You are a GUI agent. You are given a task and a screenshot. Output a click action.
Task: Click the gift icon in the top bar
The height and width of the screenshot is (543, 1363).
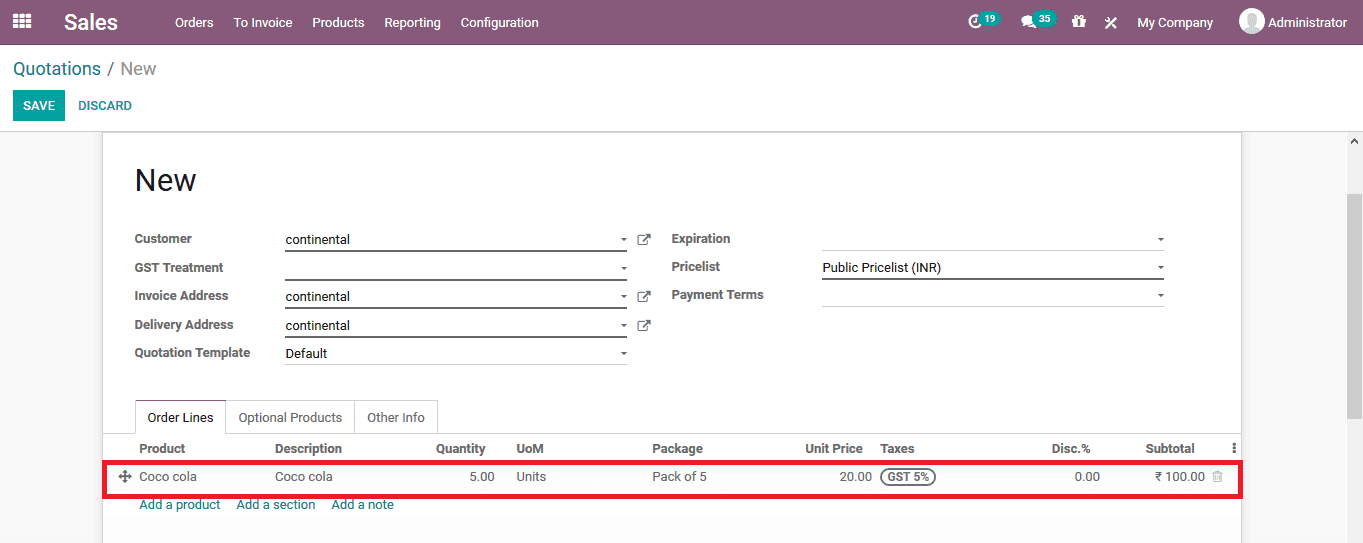(1078, 21)
